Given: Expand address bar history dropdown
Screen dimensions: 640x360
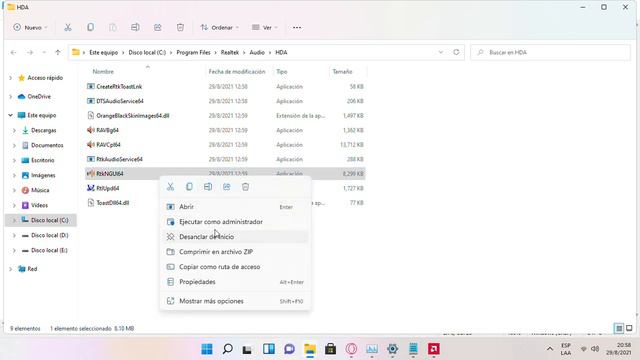Looking at the screenshot, I should point(441,52).
